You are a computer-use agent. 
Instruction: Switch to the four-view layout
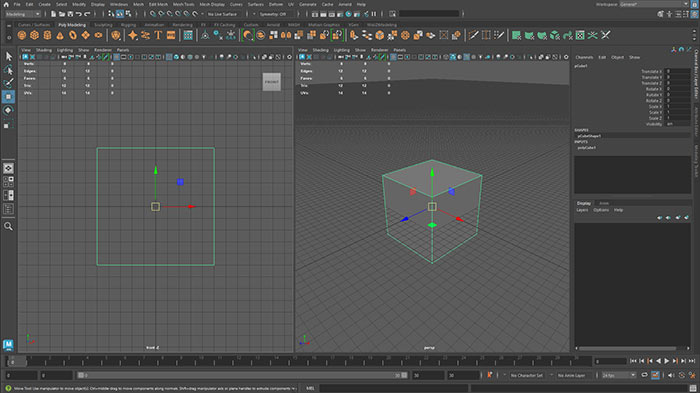pyautogui.click(x=8, y=182)
